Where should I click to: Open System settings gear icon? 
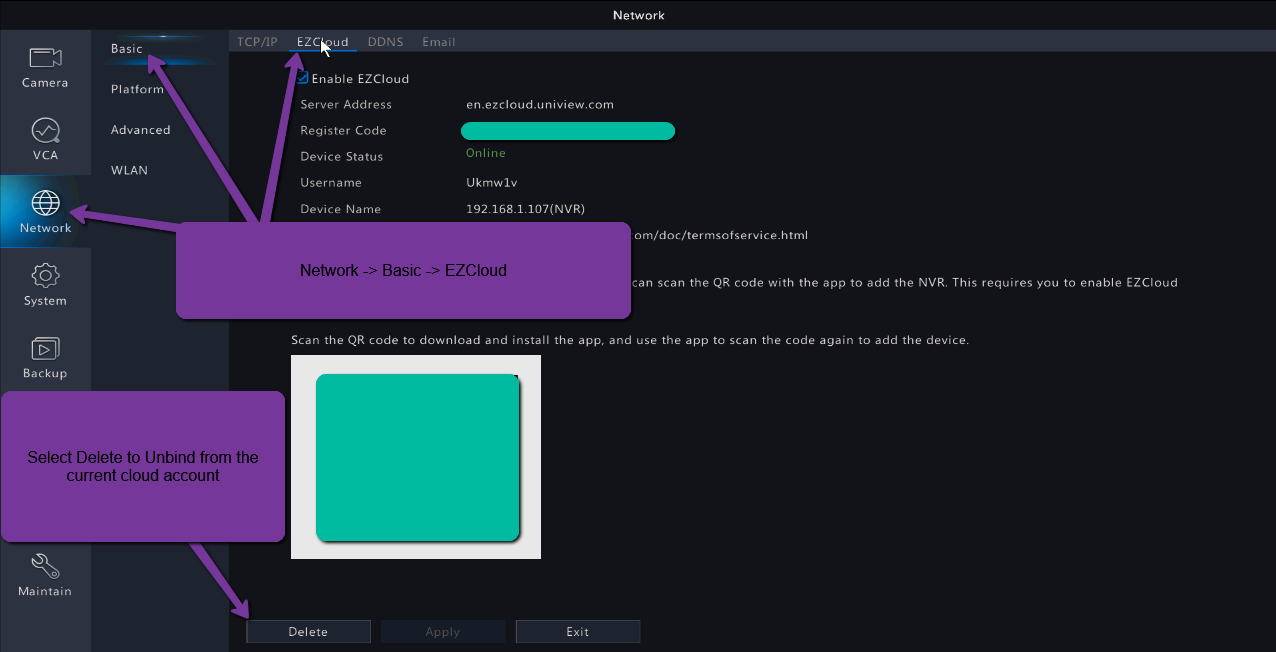[x=45, y=277]
